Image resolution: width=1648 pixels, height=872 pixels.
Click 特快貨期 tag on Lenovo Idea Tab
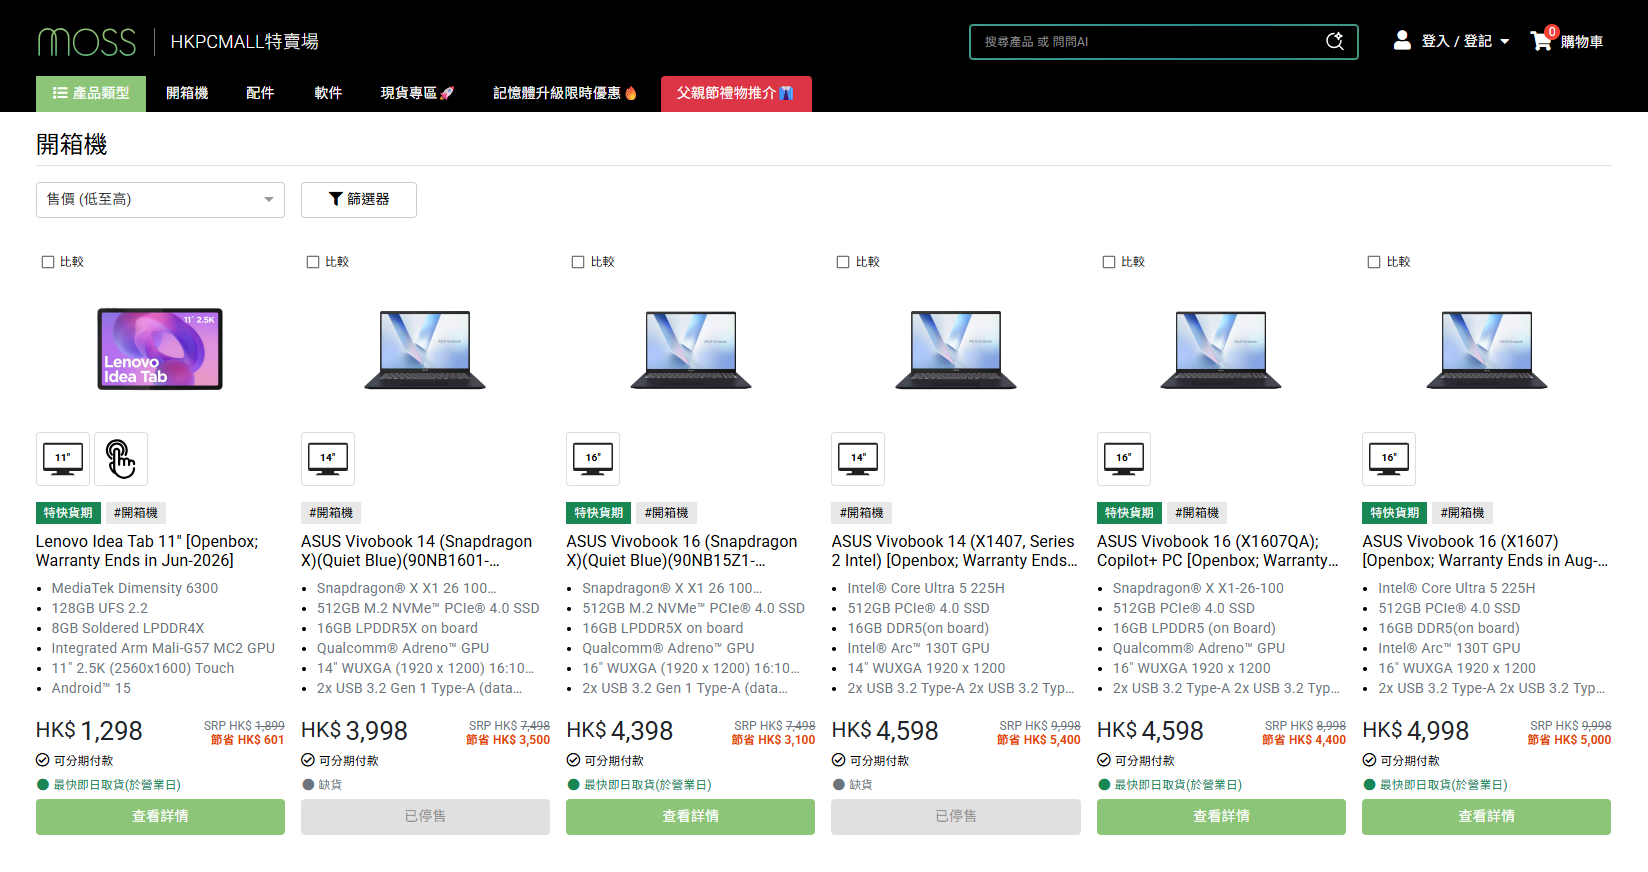click(x=68, y=513)
